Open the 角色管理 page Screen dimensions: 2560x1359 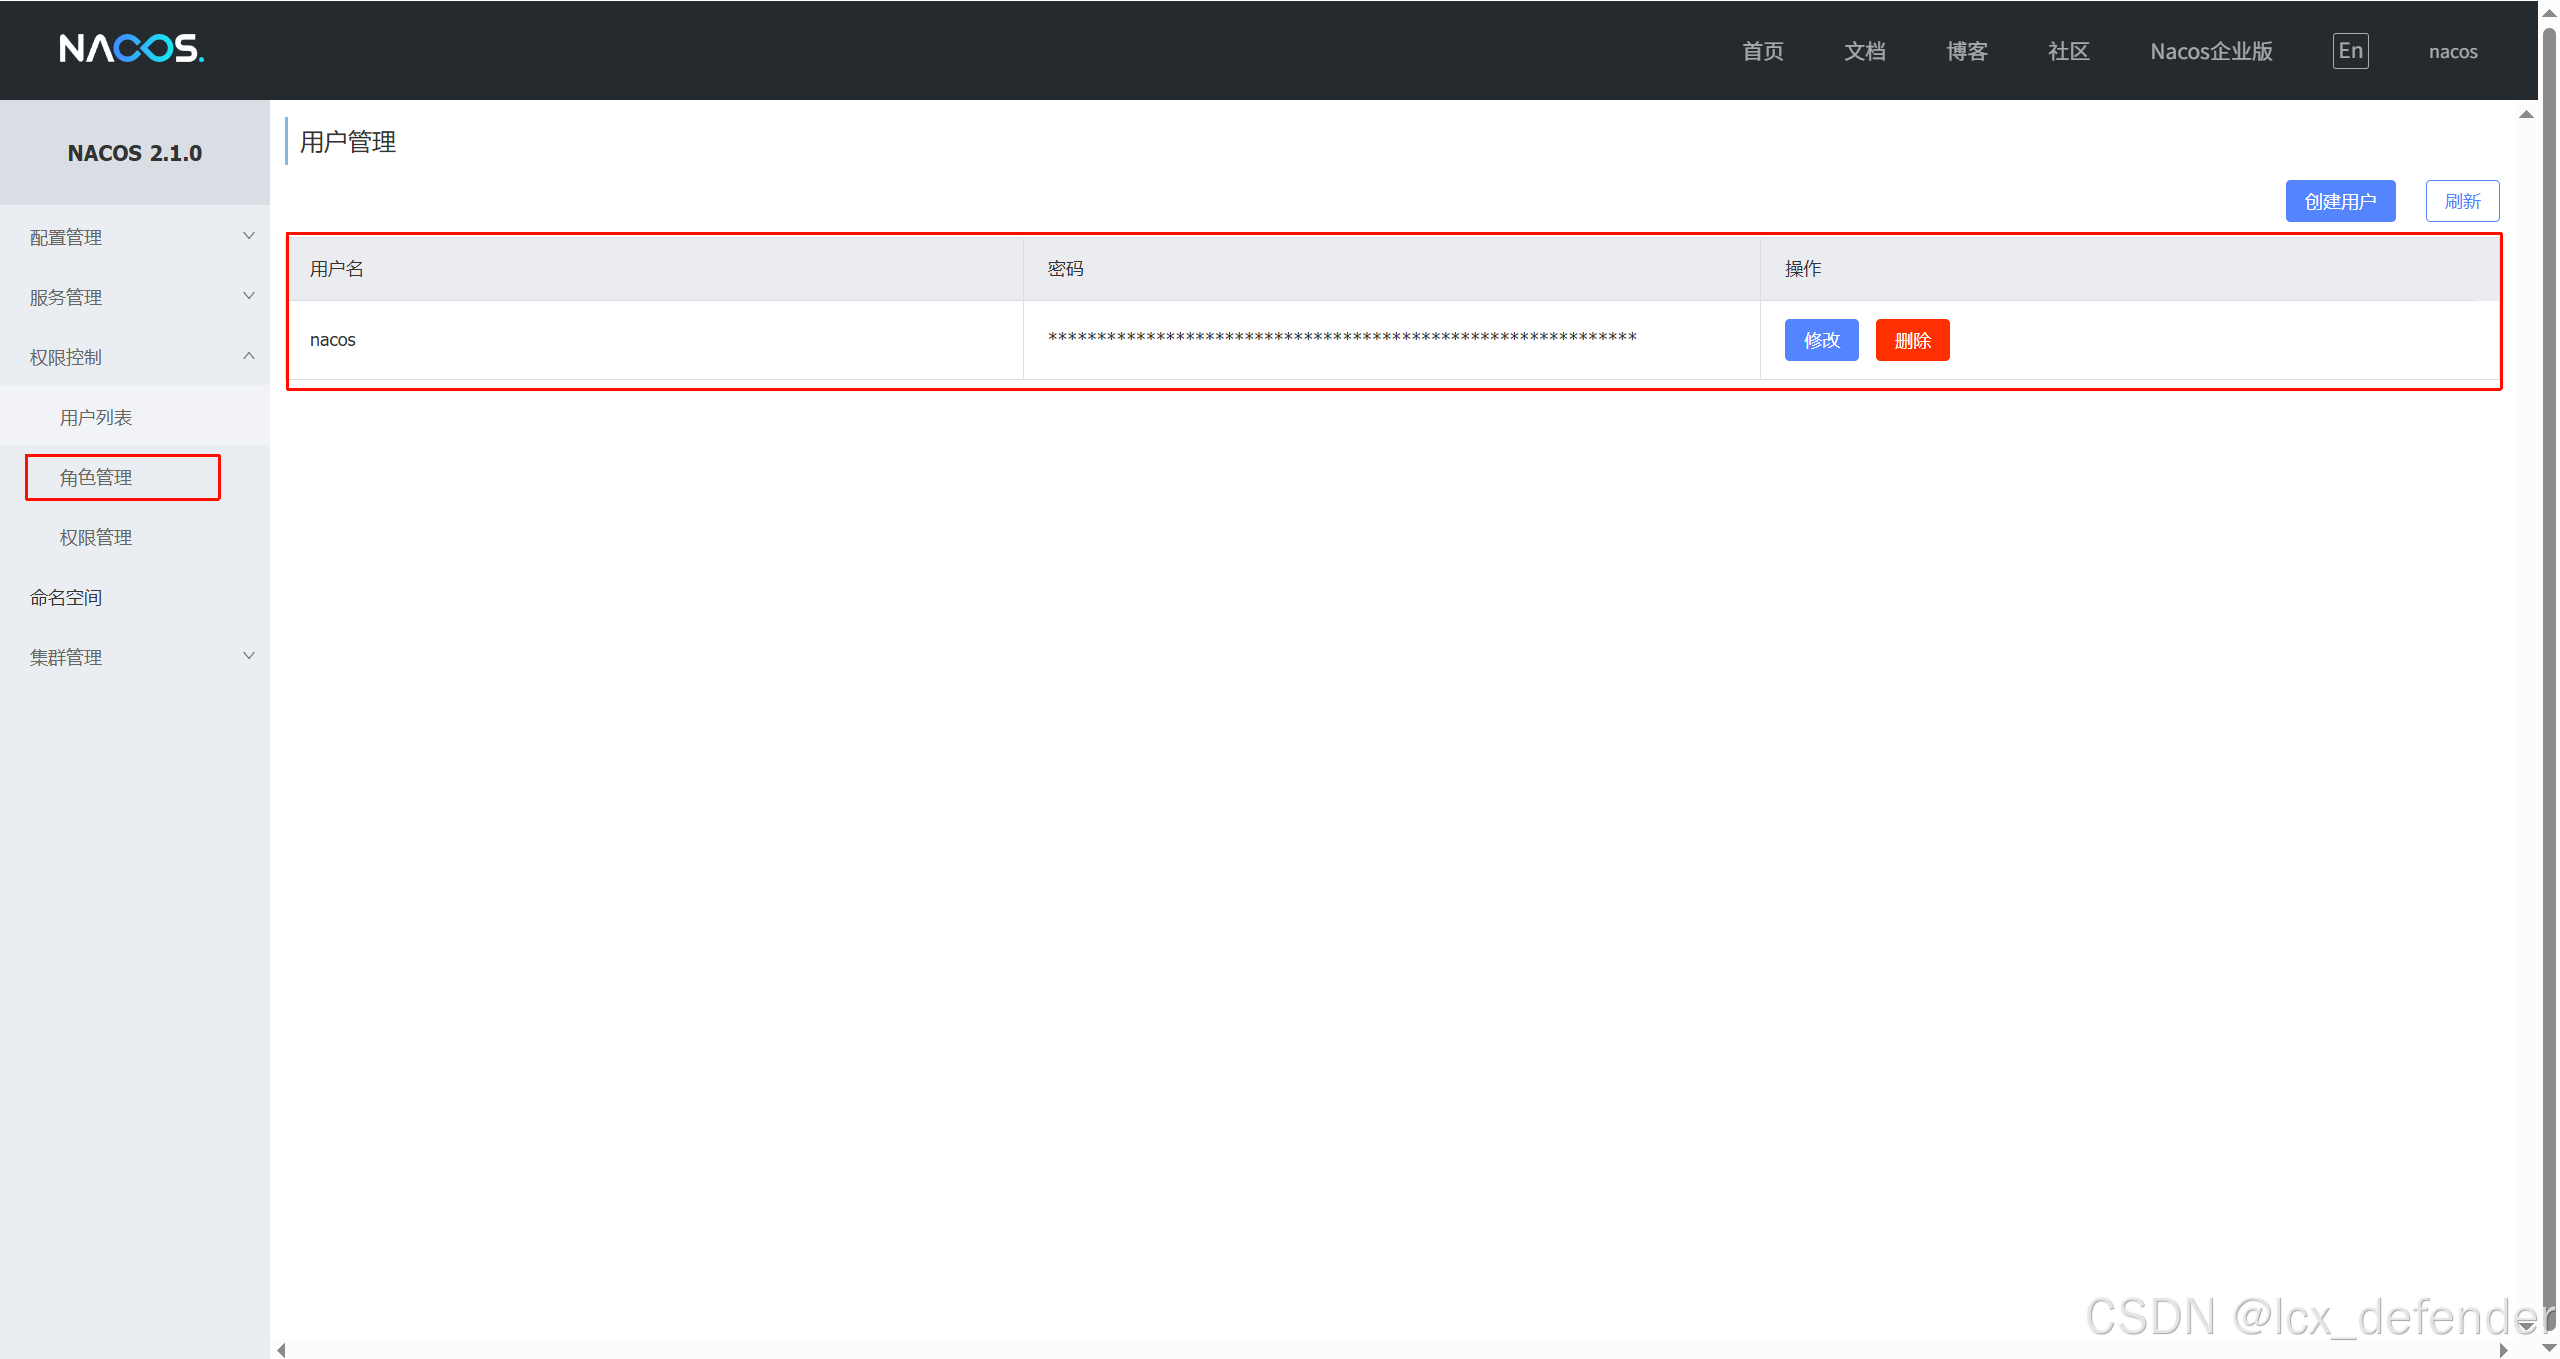pyautogui.click(x=96, y=477)
